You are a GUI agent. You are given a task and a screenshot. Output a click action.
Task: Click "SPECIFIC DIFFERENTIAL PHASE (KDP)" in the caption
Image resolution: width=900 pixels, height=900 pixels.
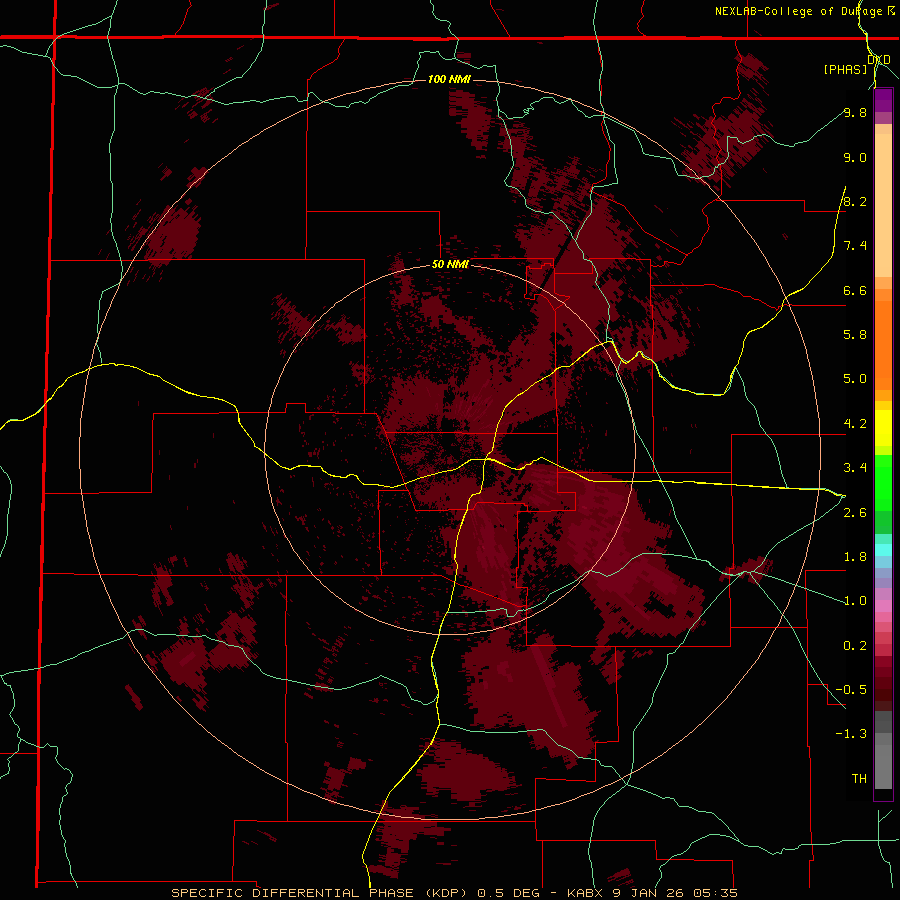(321, 893)
